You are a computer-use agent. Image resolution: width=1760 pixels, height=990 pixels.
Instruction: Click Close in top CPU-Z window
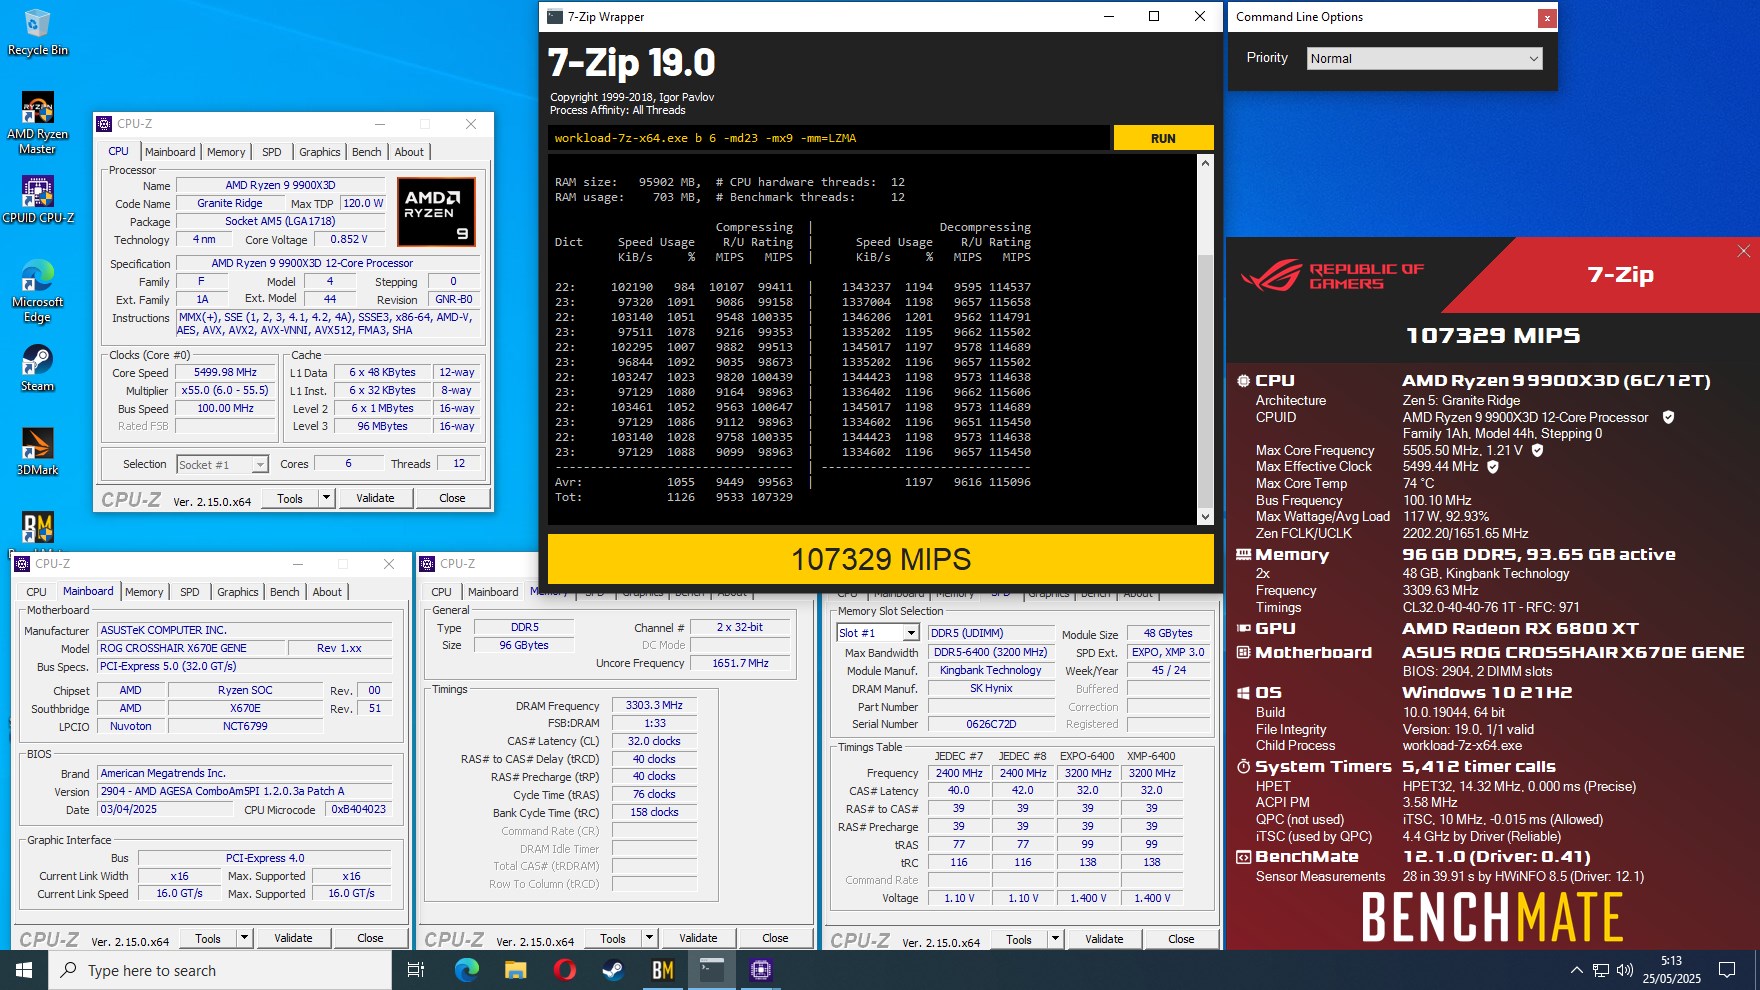tap(452, 498)
